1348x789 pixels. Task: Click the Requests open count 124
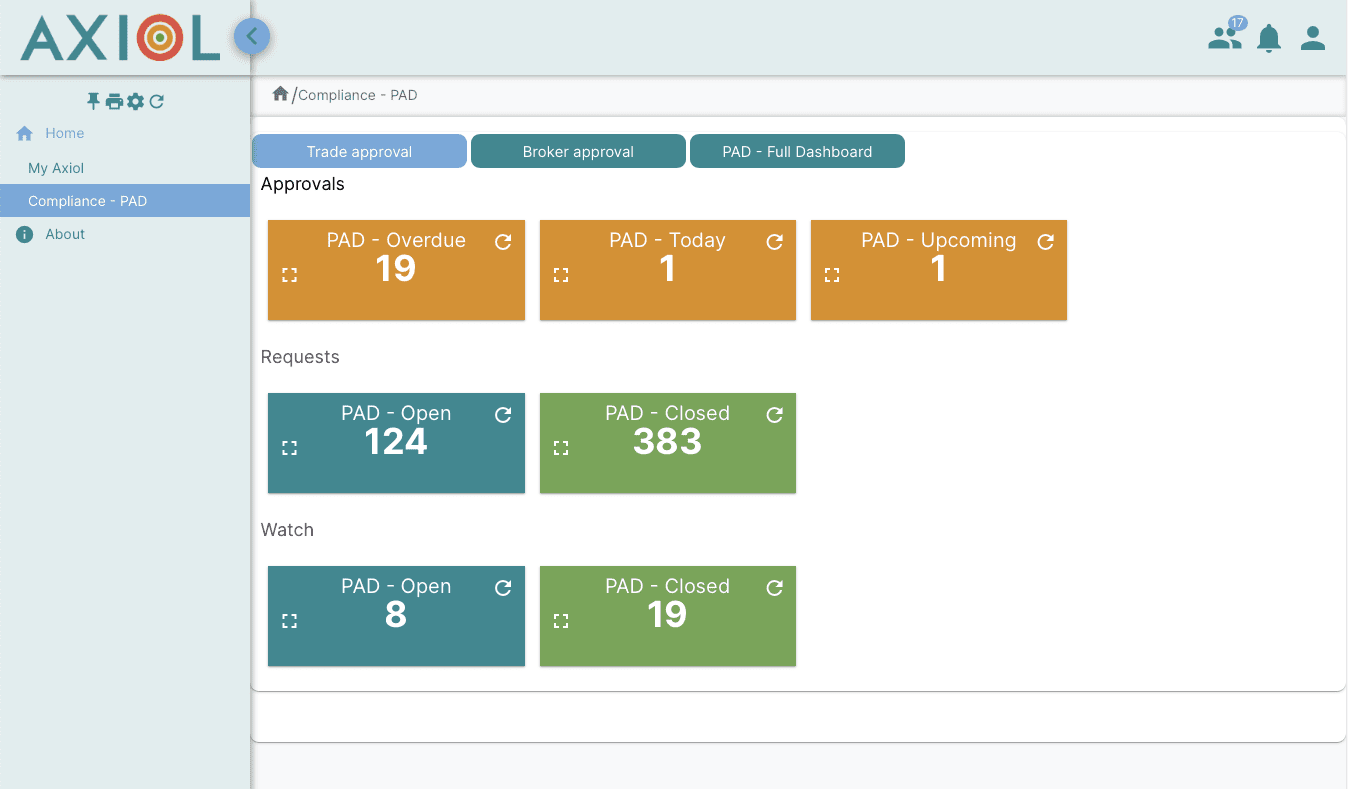tap(396, 442)
